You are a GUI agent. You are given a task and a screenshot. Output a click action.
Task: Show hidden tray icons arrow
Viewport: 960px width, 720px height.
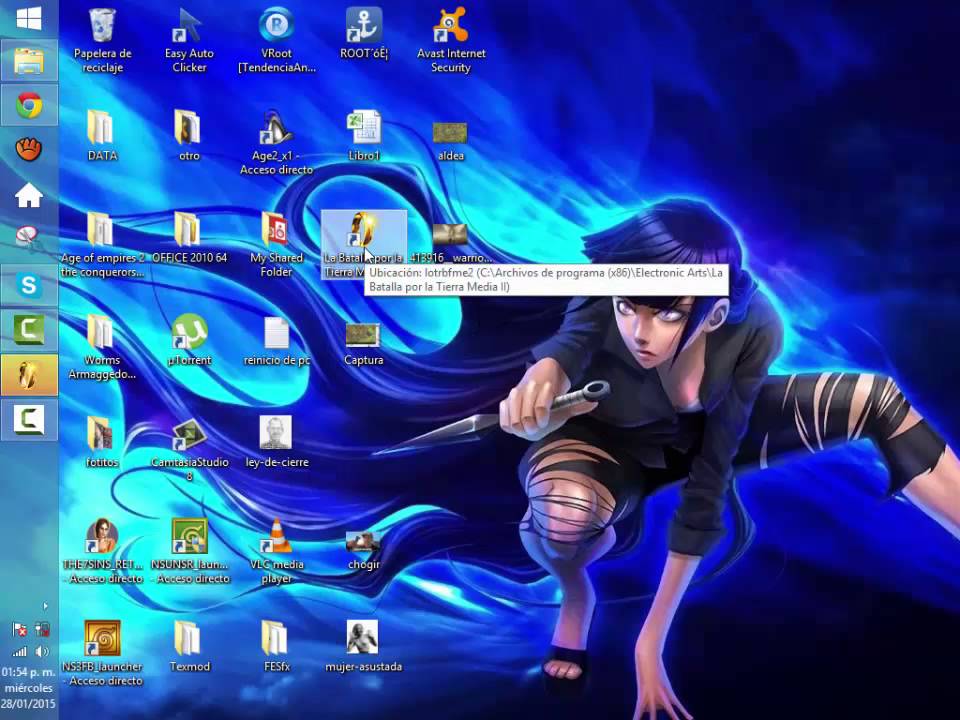[45, 606]
